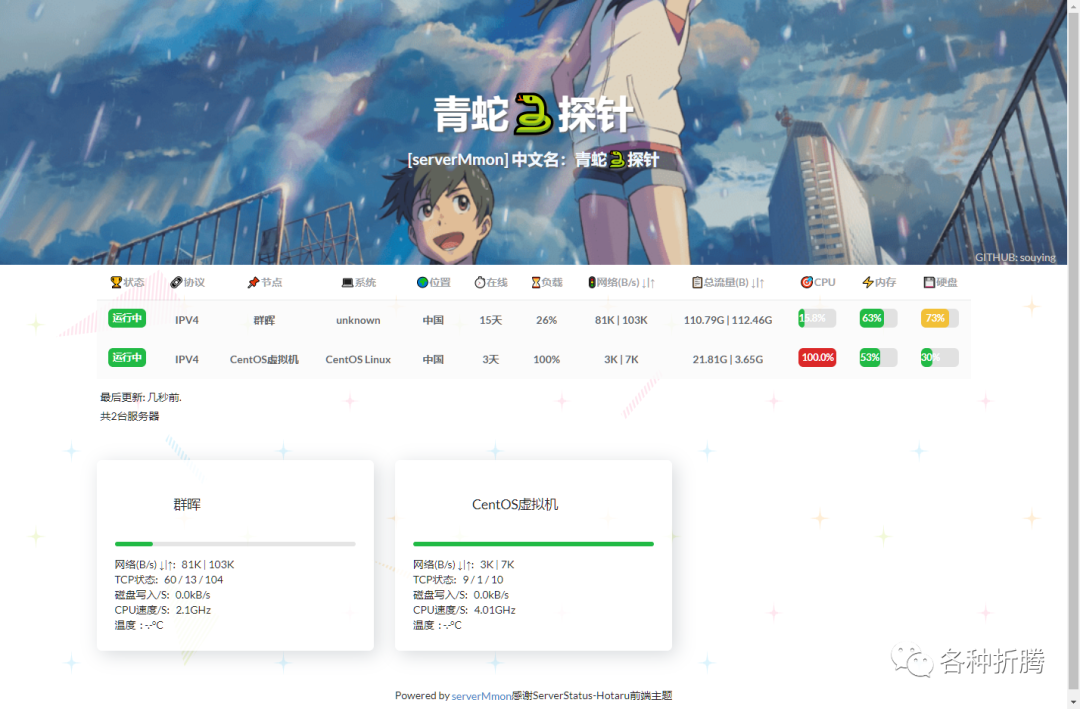This screenshot has height=709, width=1080.
Task: Expand the 群晖 server row
Action: [x=534, y=320]
